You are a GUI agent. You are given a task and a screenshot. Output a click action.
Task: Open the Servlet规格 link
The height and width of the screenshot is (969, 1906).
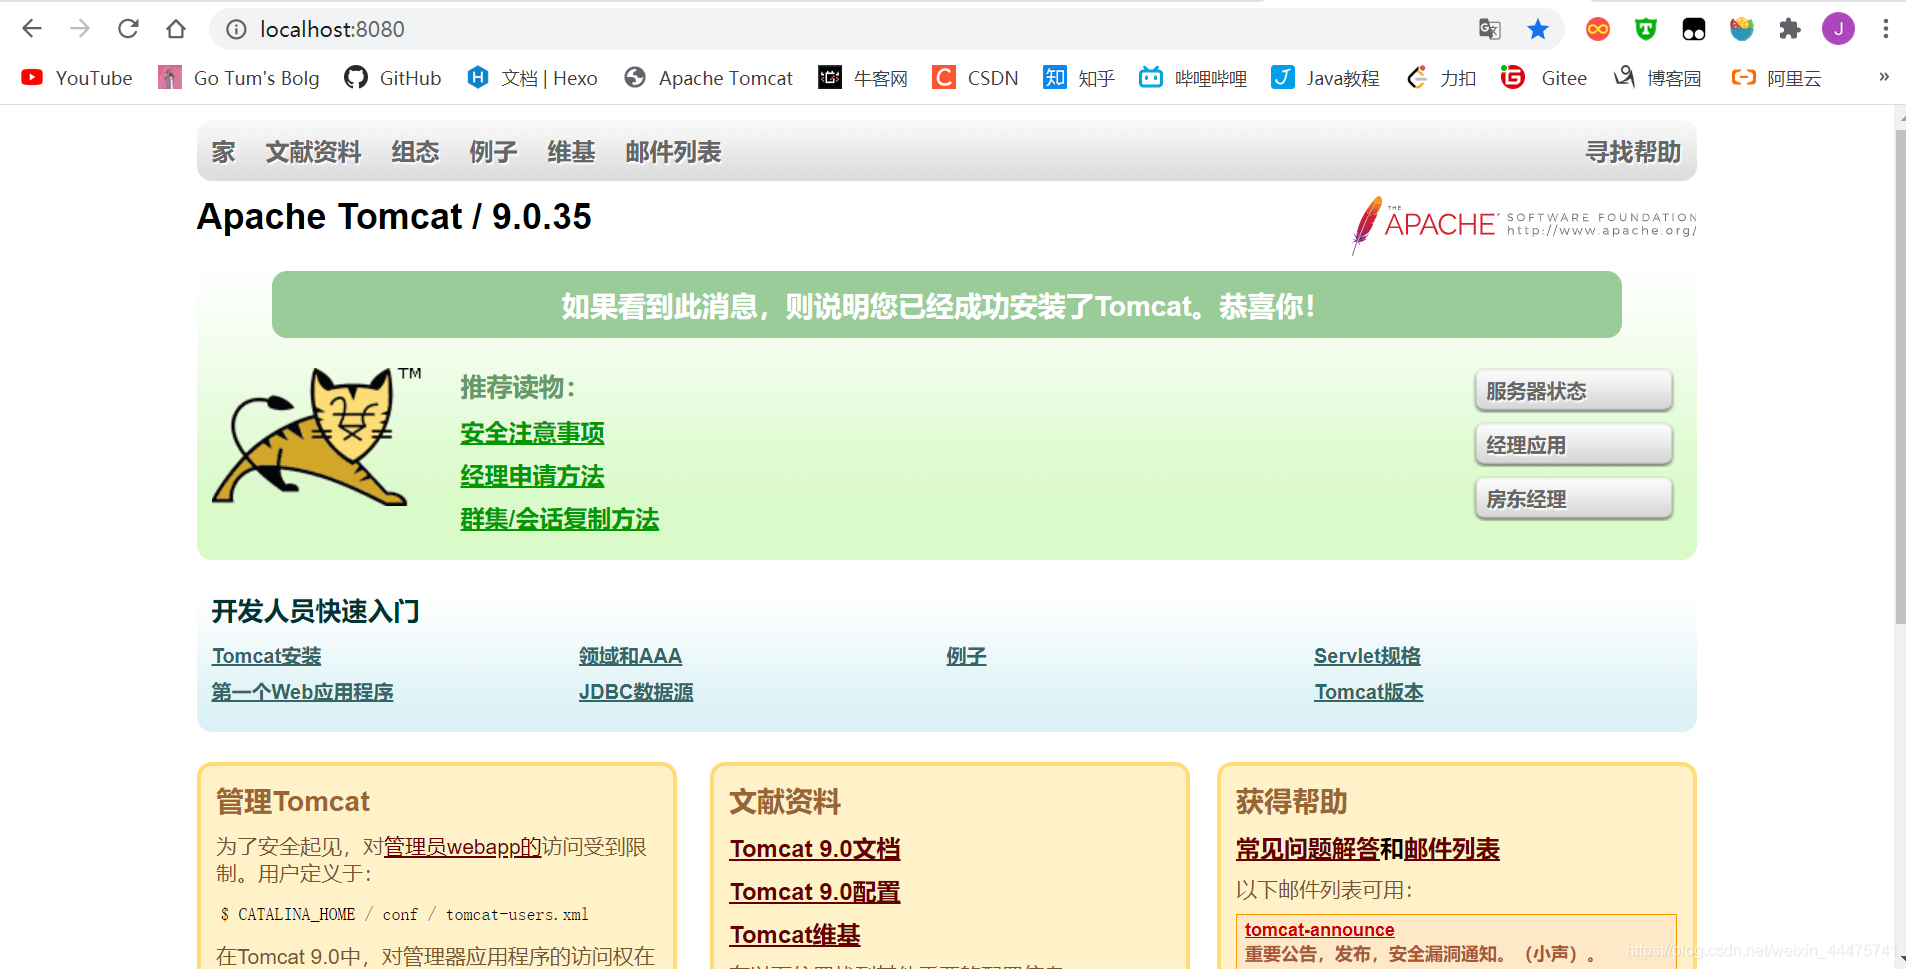1367,656
